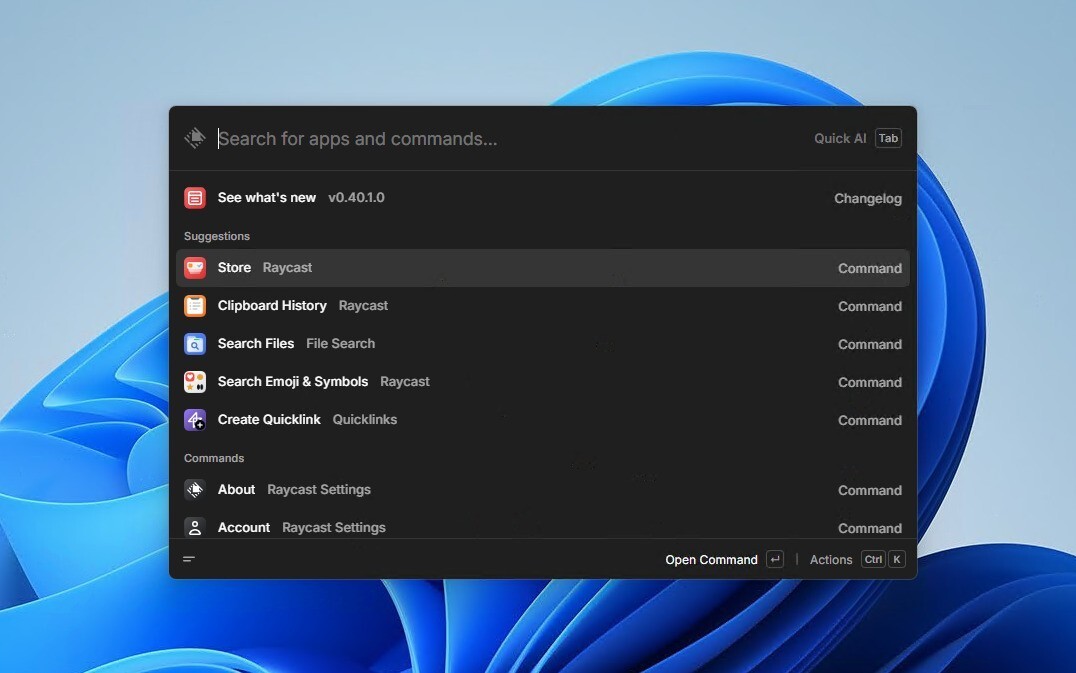Click the Account person icon
The height and width of the screenshot is (673, 1076).
195,527
